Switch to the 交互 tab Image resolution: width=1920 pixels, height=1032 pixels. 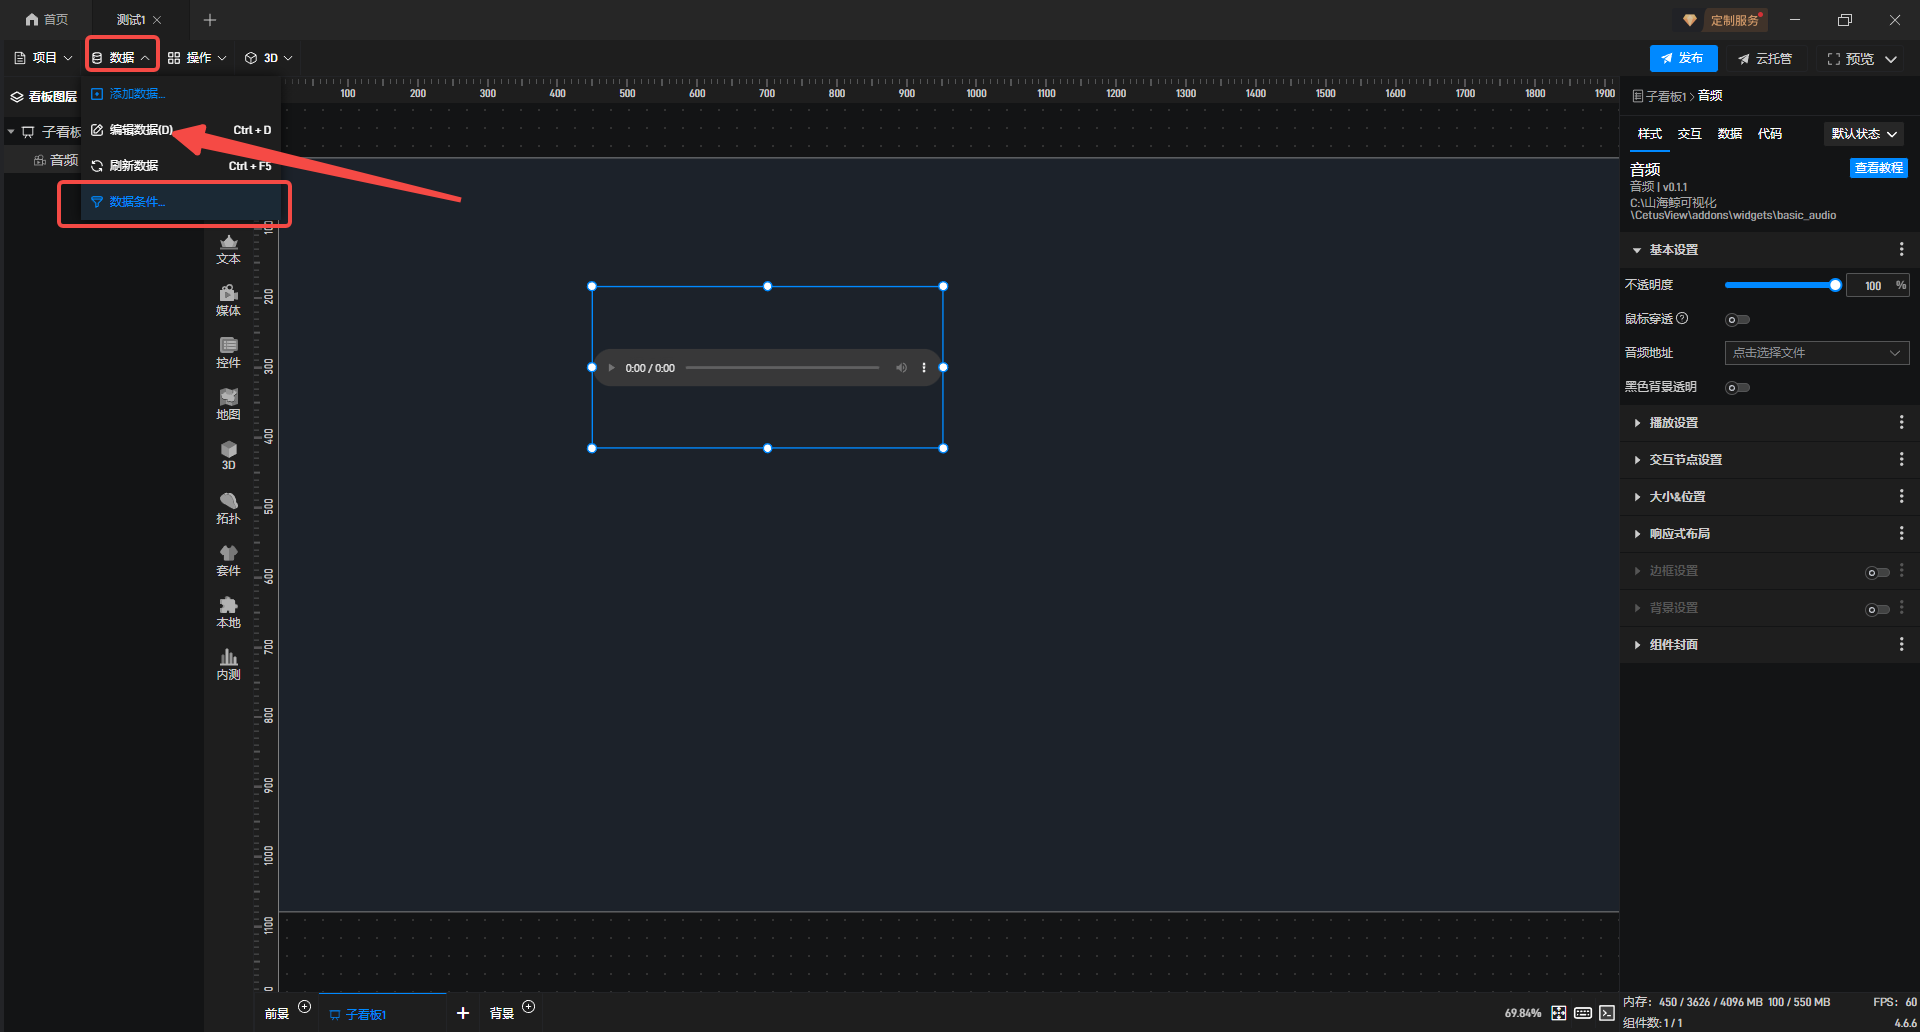(1689, 134)
